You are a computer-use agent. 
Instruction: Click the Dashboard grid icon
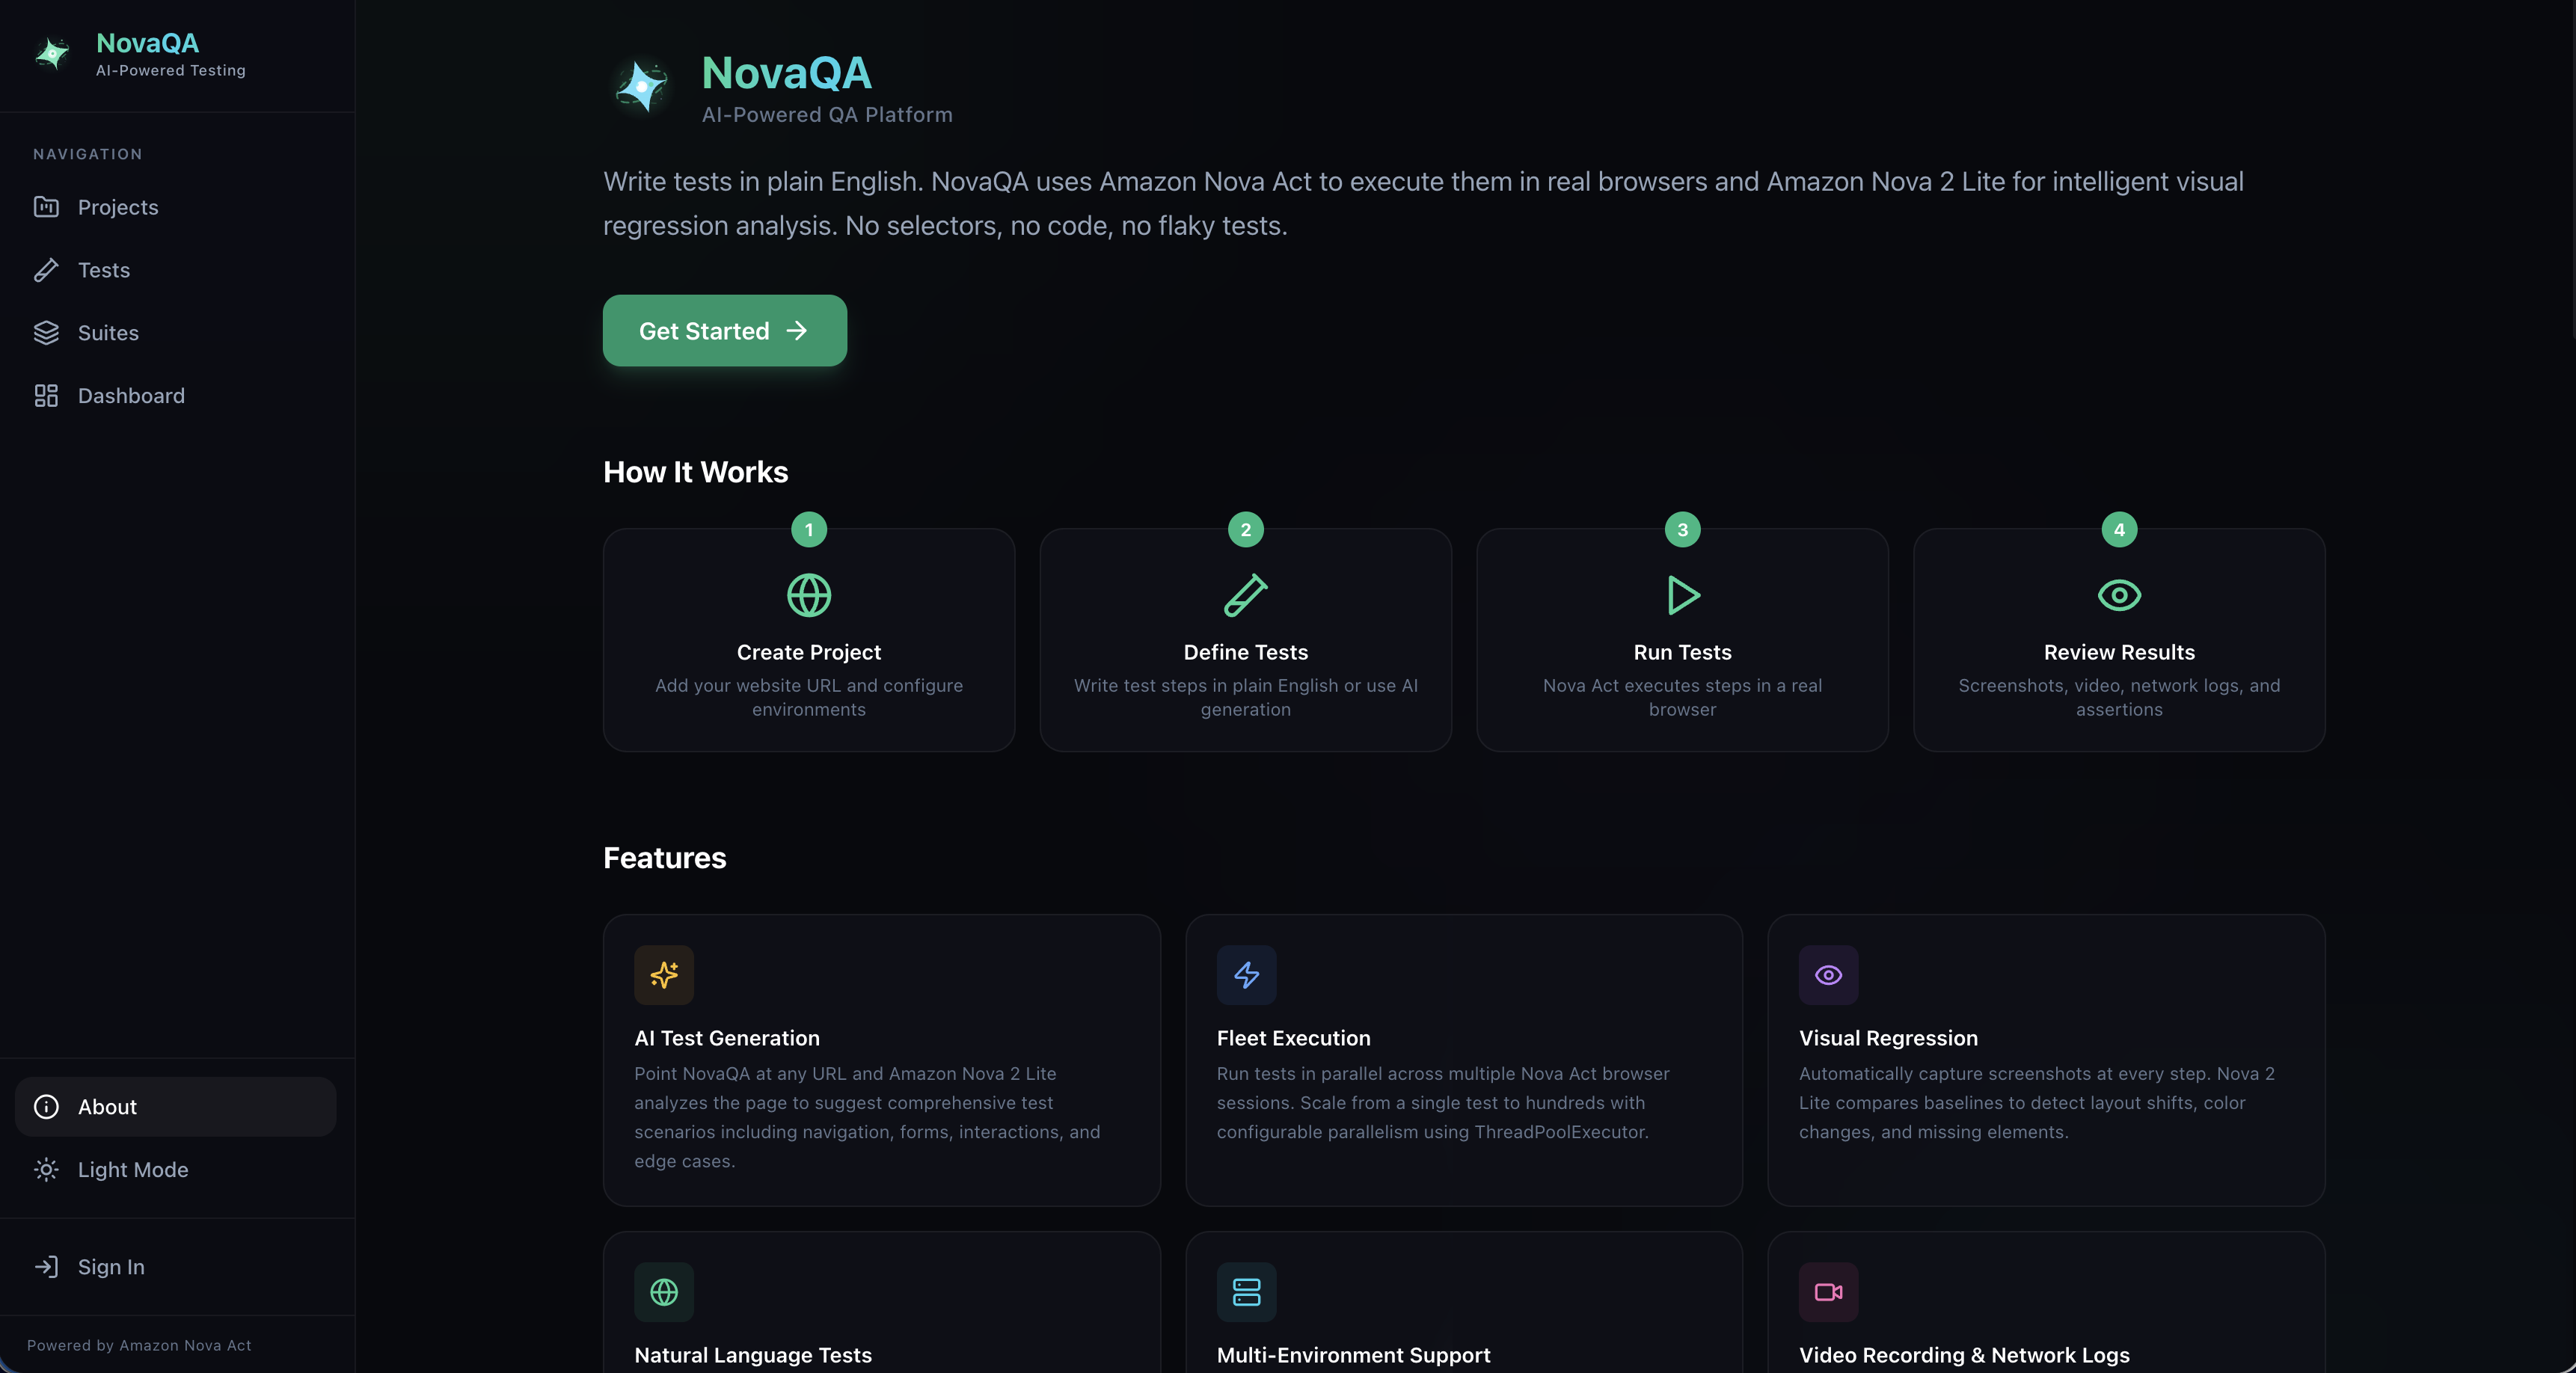tap(46, 396)
